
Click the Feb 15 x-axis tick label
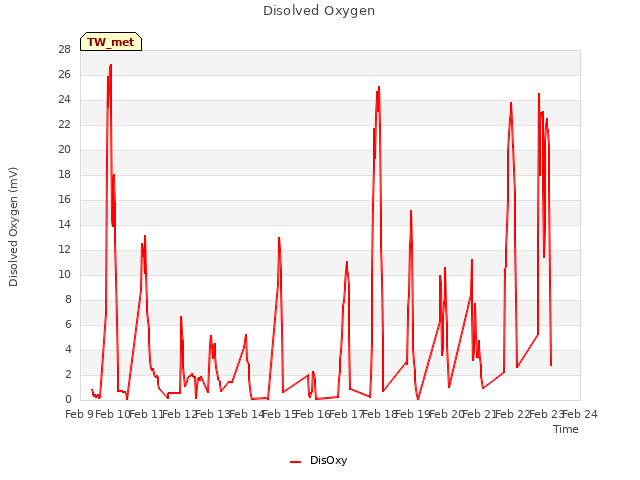tap(280, 414)
